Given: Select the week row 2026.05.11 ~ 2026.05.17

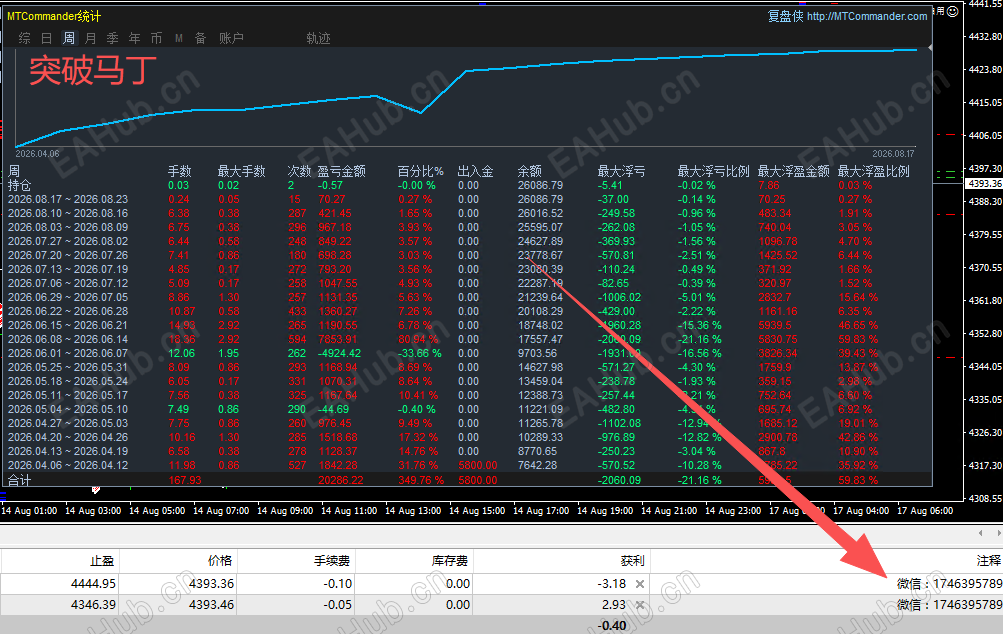Looking at the screenshot, I should [x=68, y=395].
